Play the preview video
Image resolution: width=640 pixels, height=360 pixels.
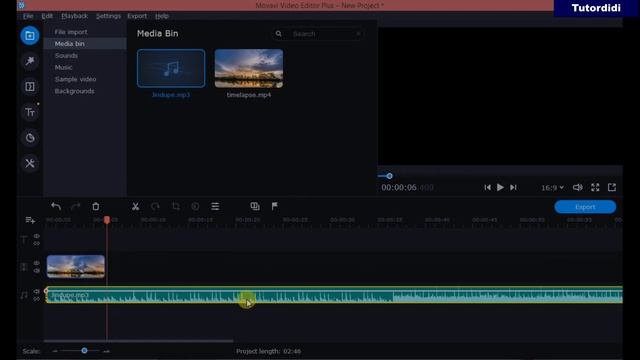tap(500, 187)
